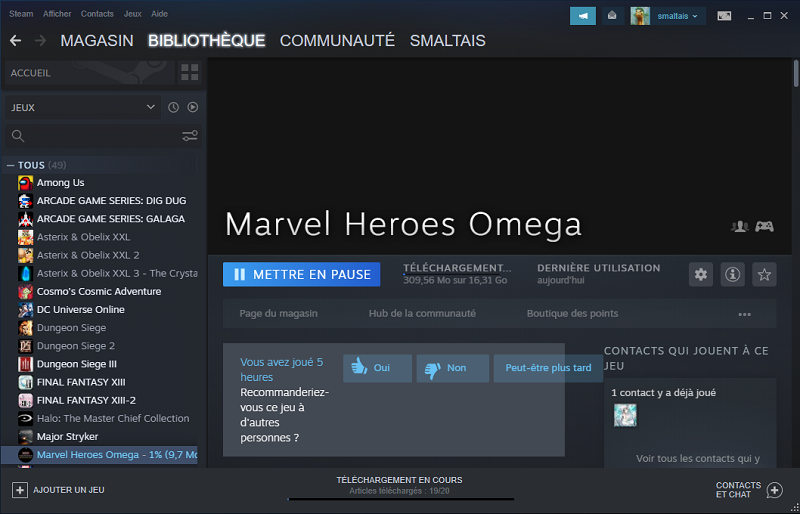
Task: Choose Peut-être plus tard
Action: 548,368
